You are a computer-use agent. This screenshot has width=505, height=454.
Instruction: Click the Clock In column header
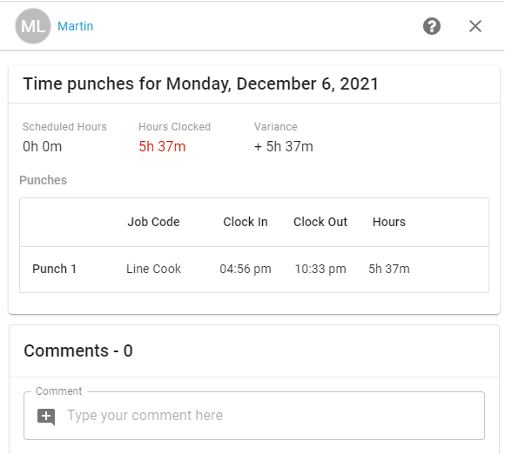pos(245,222)
